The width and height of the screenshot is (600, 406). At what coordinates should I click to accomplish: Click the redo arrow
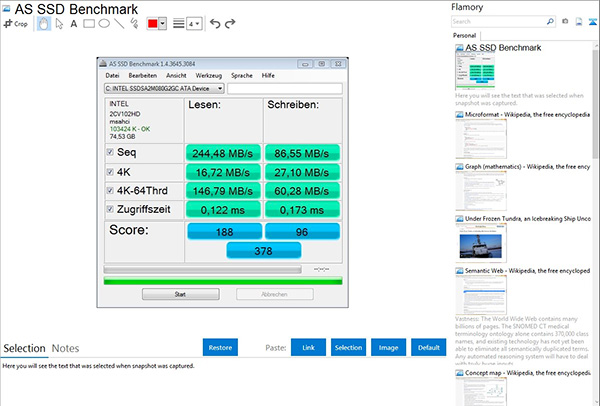[x=232, y=22]
